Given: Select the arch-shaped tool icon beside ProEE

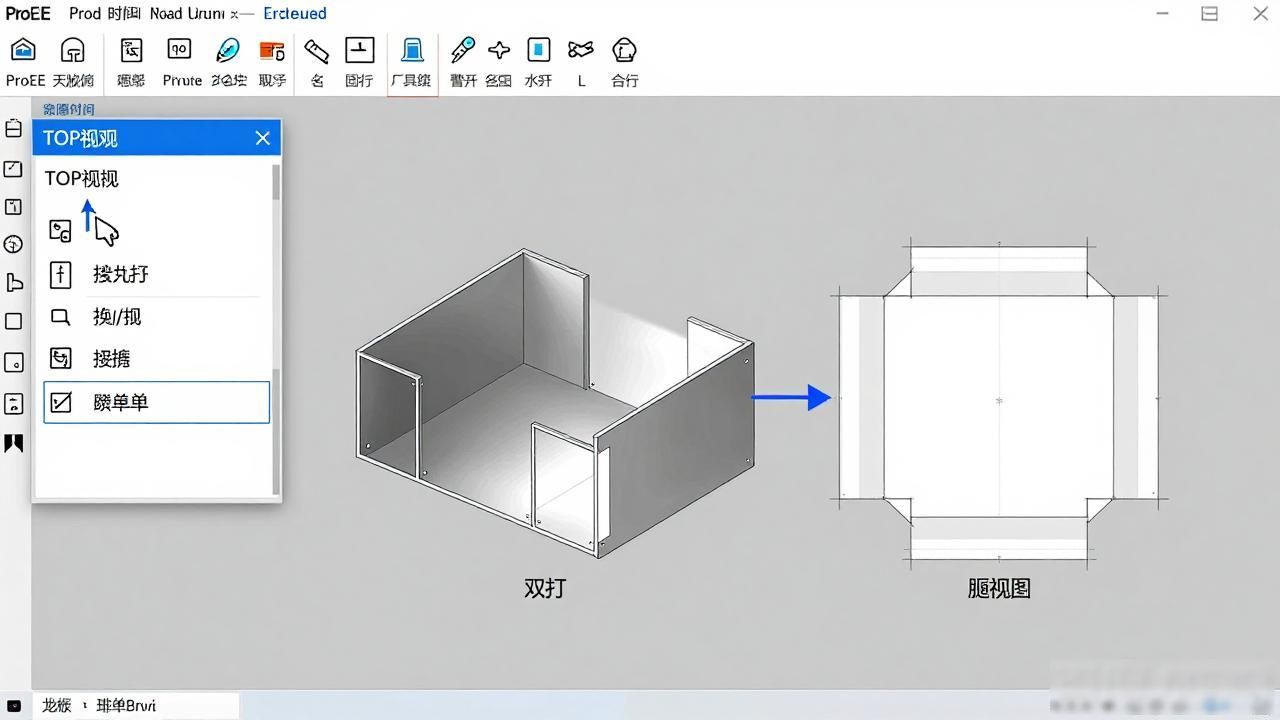Looking at the screenshot, I should tap(72, 50).
